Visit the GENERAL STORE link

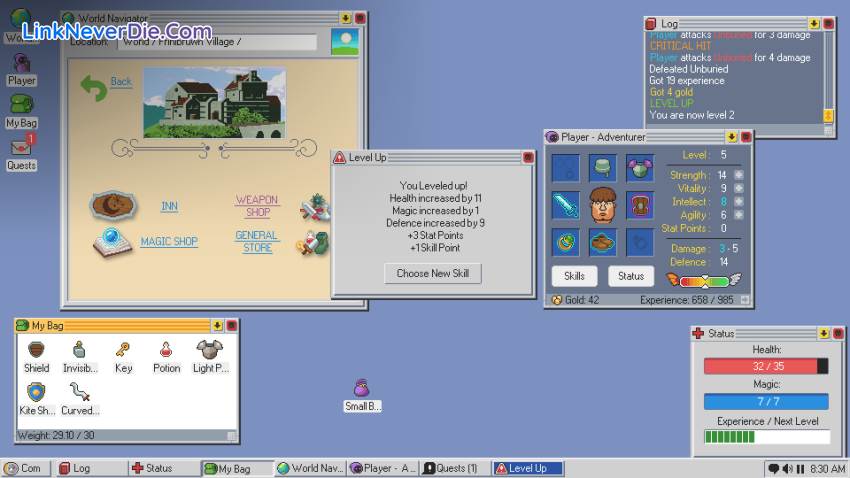[x=257, y=241]
